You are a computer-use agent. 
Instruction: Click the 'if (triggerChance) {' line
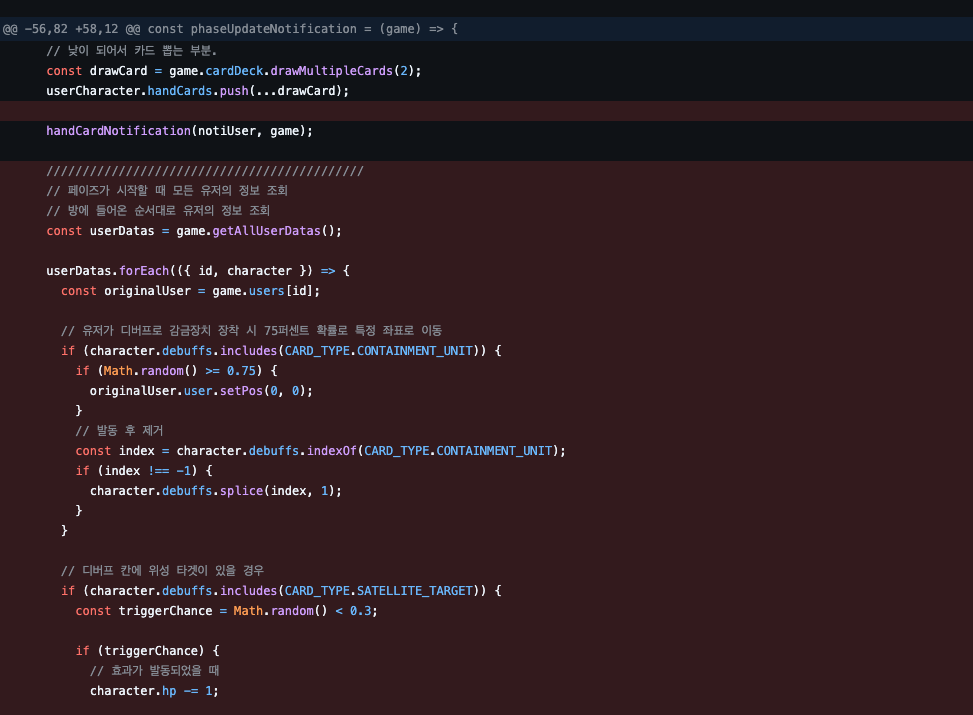(x=148, y=650)
